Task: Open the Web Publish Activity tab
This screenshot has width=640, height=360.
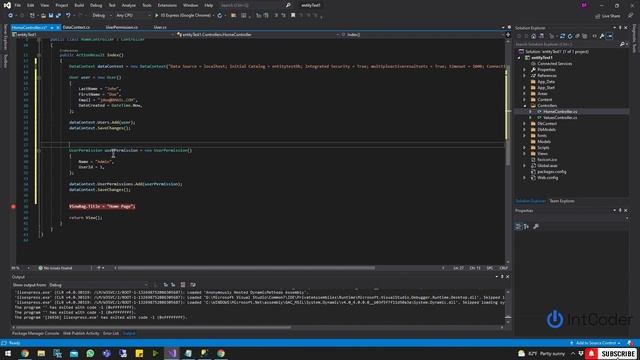Action: (81, 333)
